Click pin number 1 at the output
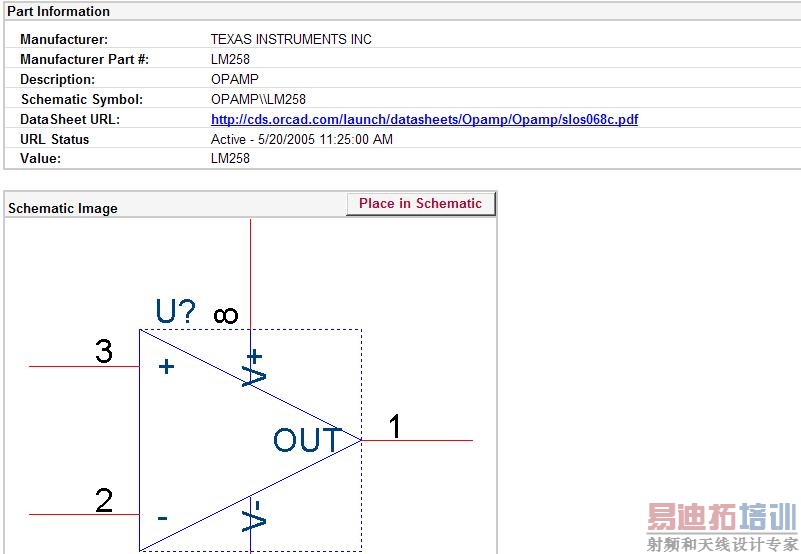 point(395,426)
